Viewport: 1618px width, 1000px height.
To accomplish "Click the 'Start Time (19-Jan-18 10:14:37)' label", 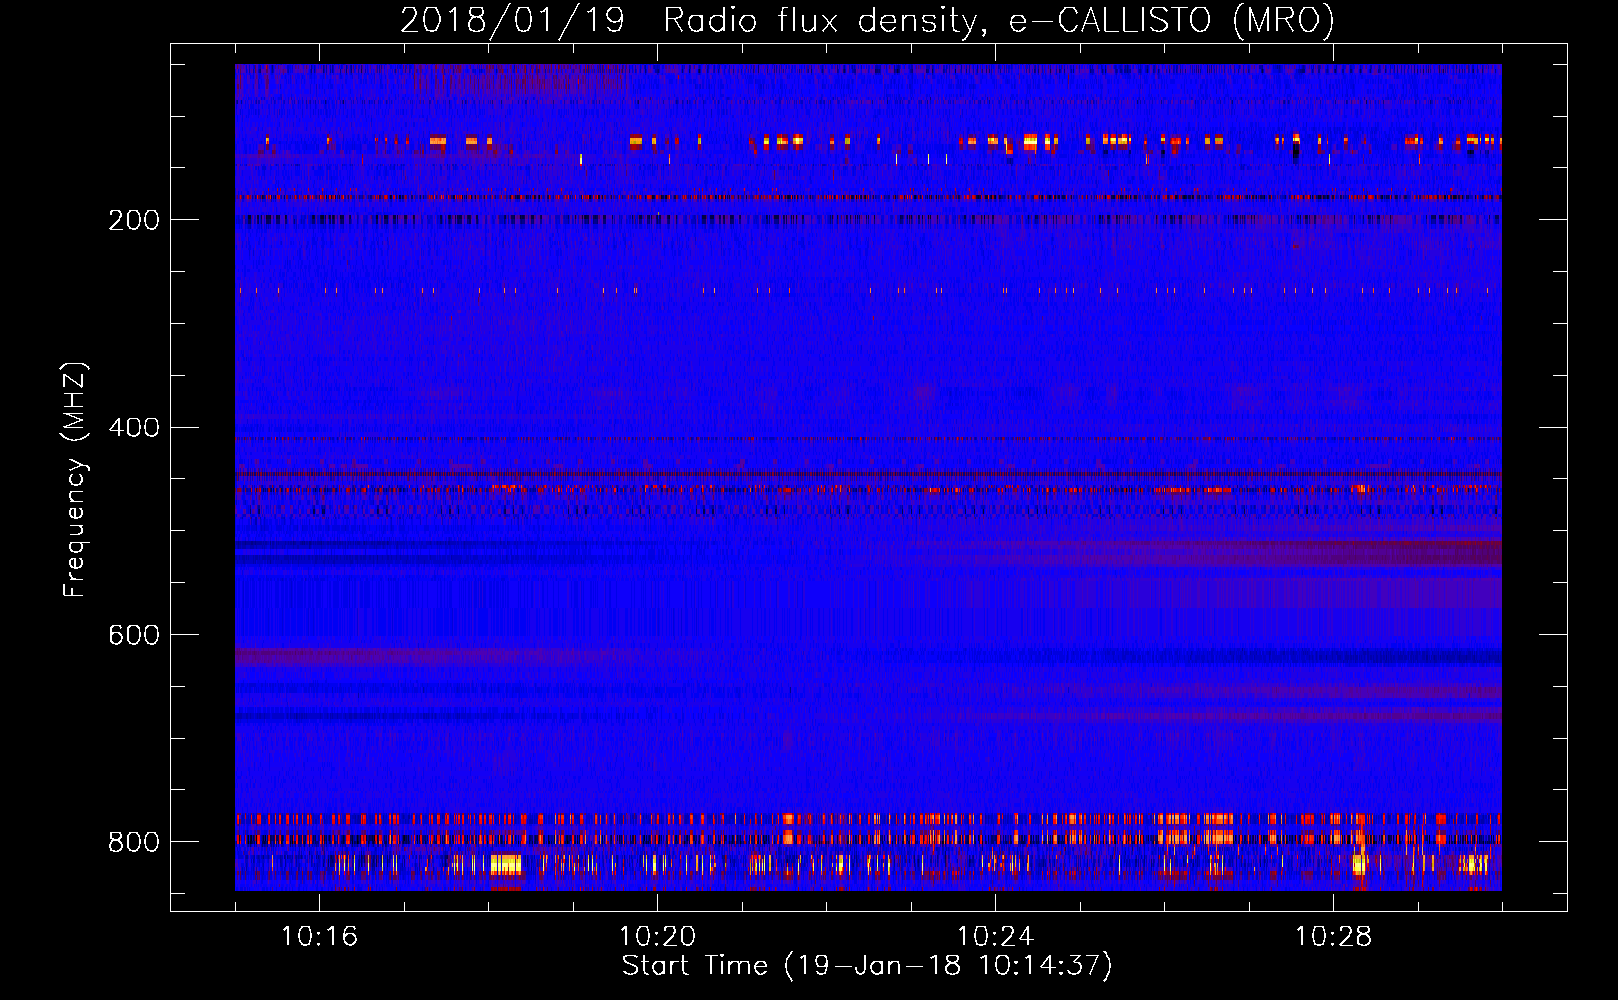I will [x=867, y=966].
